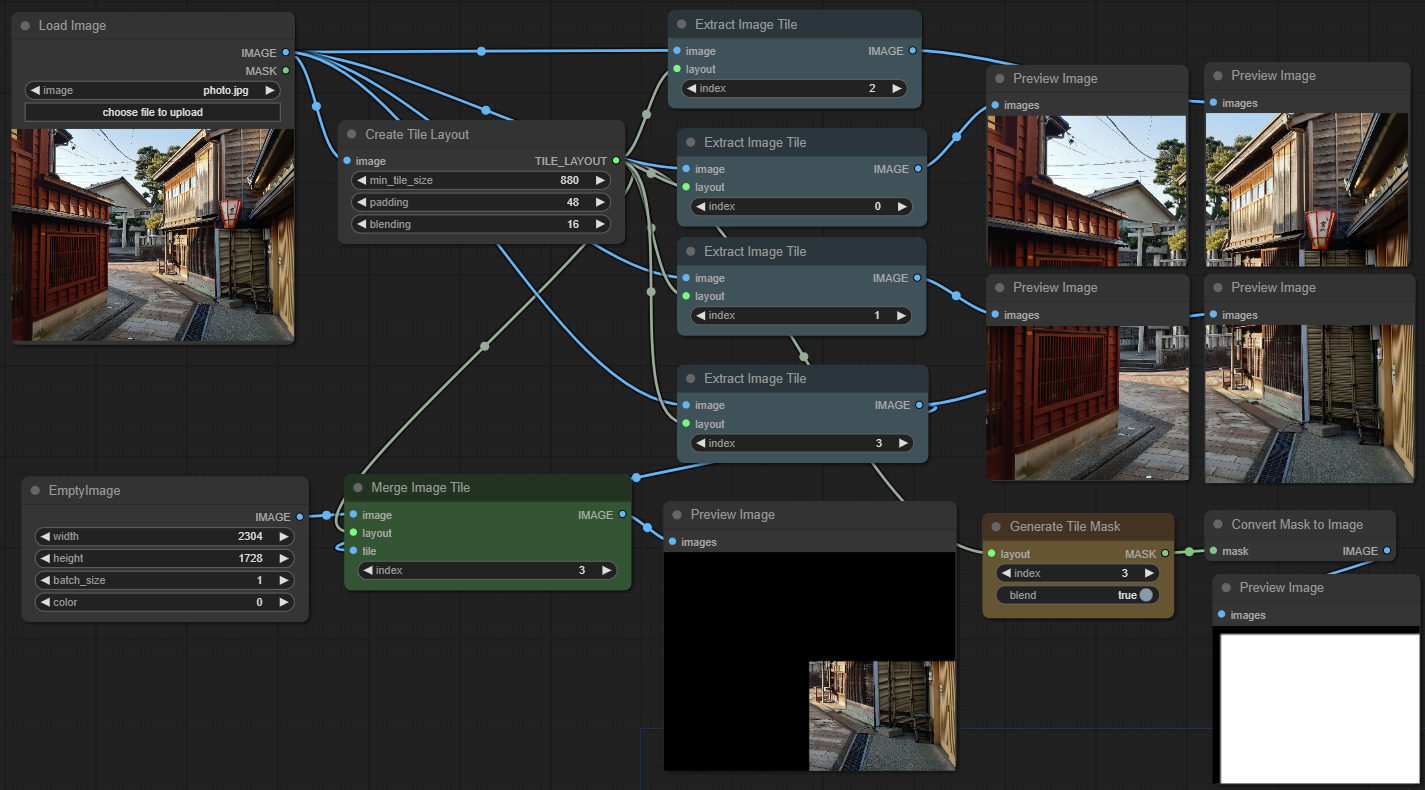The width and height of the screenshot is (1425, 790).
Task: Collapse the Create Tile Layout node via its dot
Action: [x=352, y=135]
